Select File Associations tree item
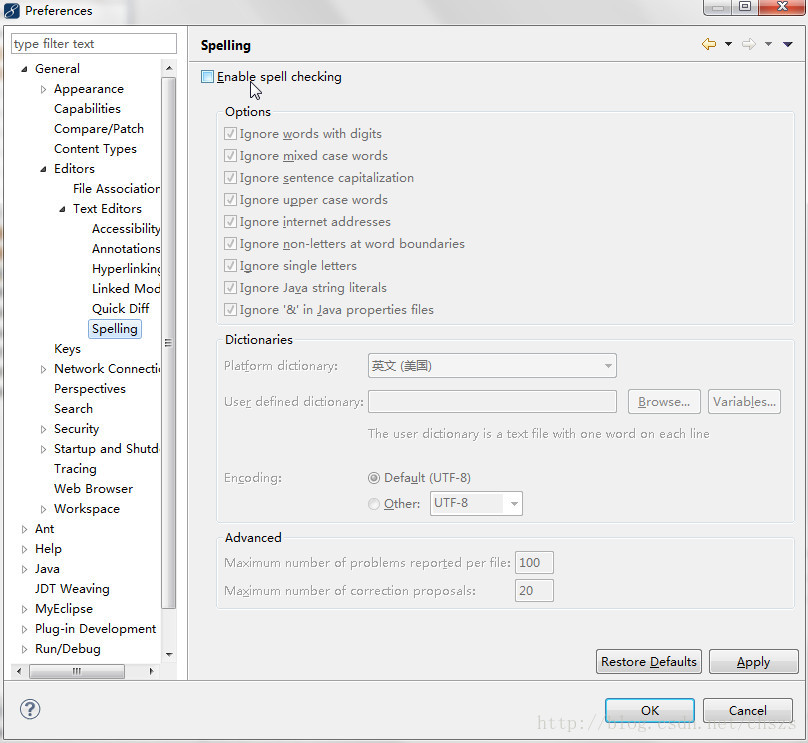This screenshot has width=808, height=743. pos(116,189)
